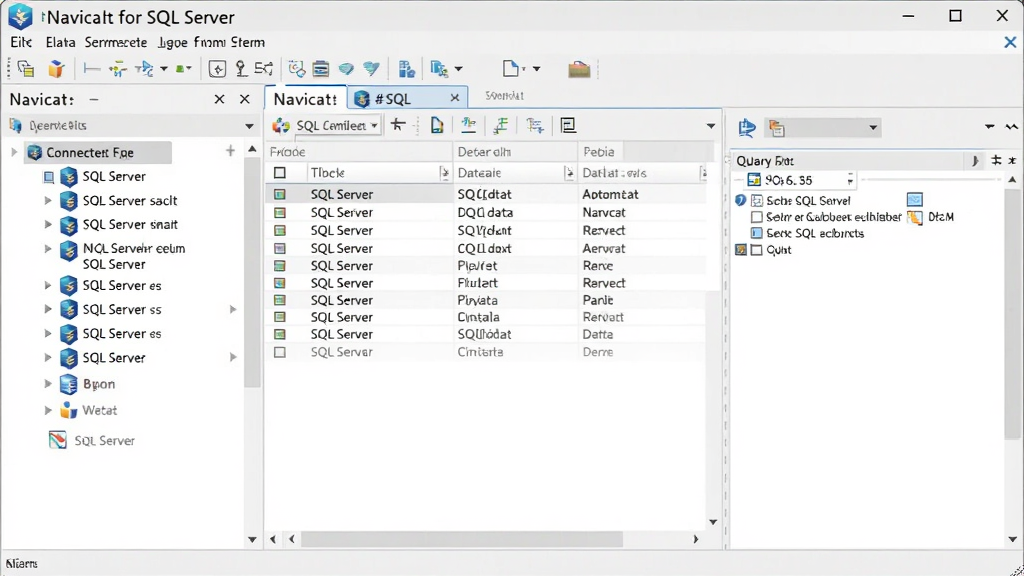Toggle the checkbox on the Cintala row
1024x576 pixels.
[x=280, y=317]
